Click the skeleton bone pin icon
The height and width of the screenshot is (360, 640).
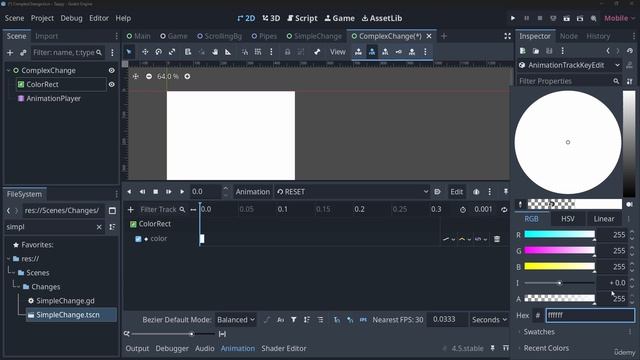tap(317, 52)
